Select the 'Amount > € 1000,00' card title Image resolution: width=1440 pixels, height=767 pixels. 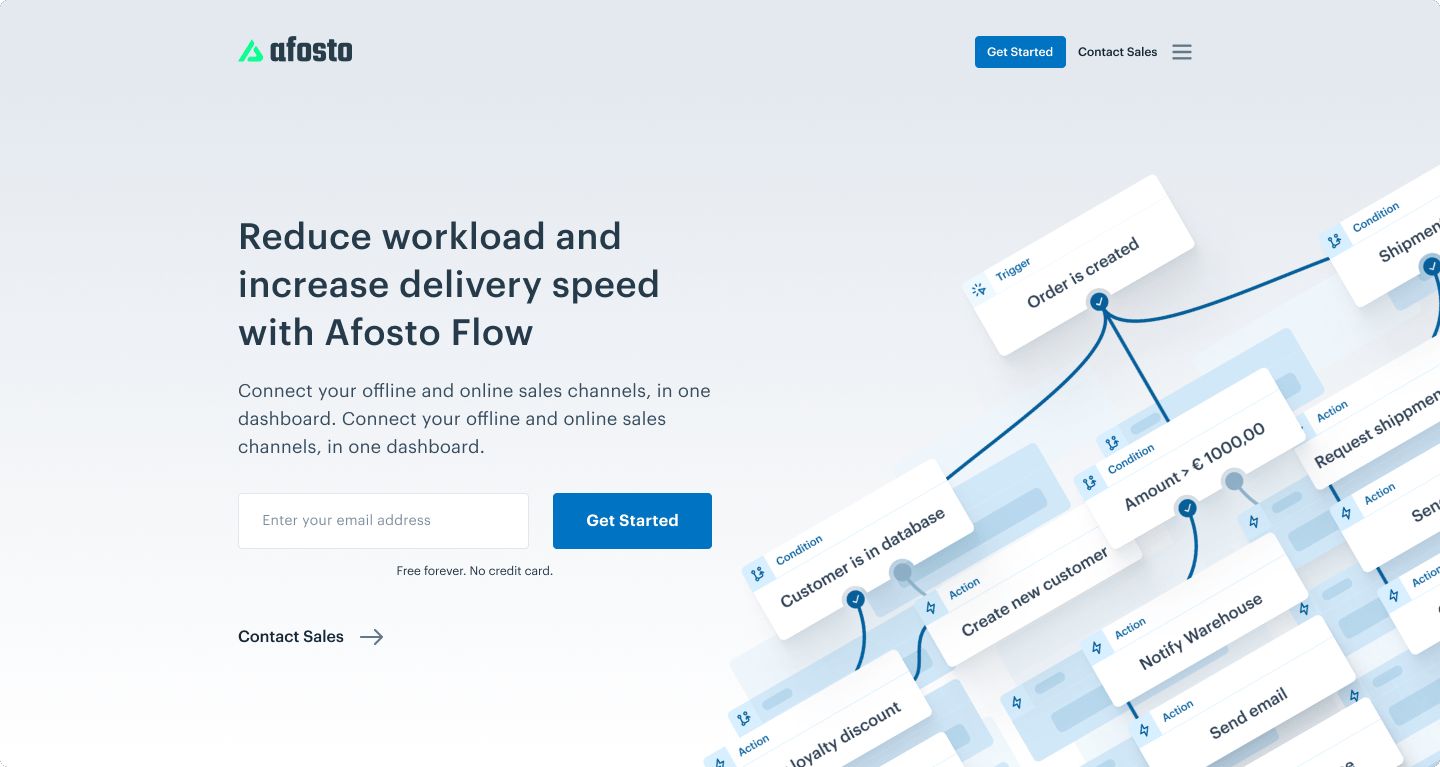pos(1195,466)
